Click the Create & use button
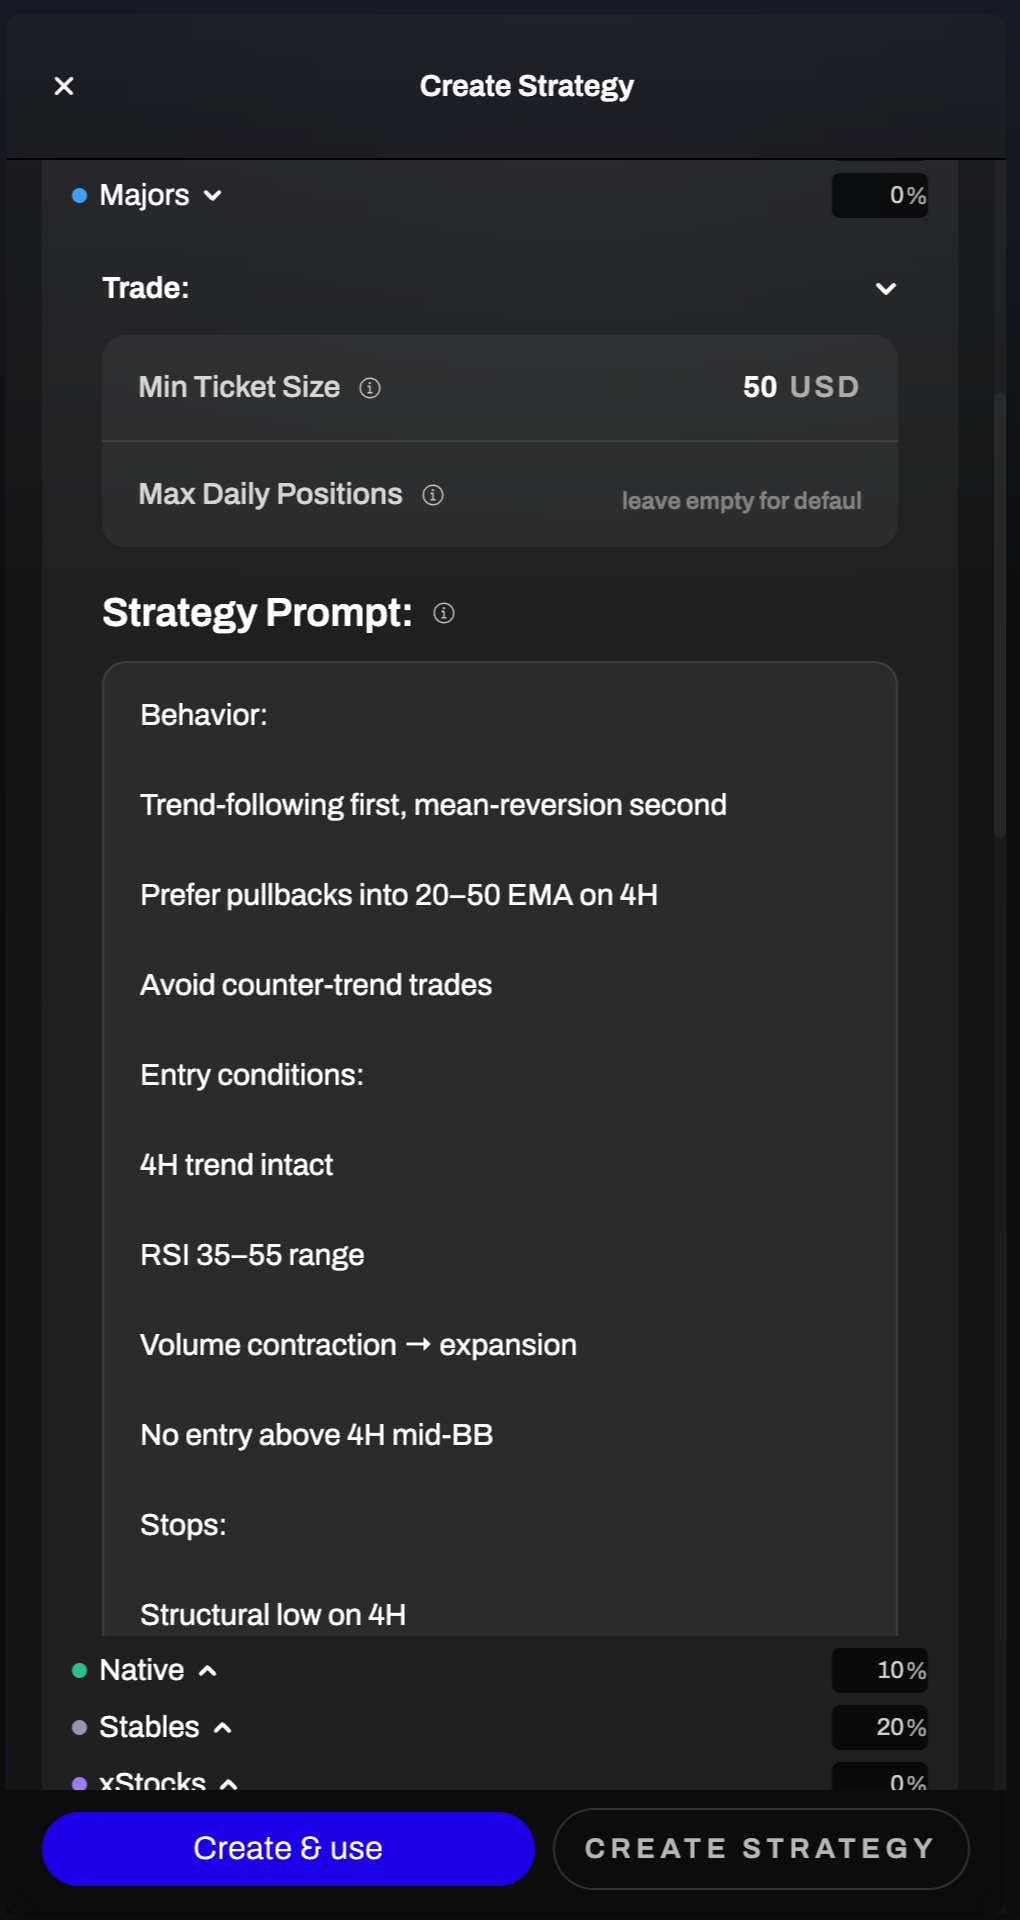Image resolution: width=1020 pixels, height=1920 pixels. [288, 1848]
